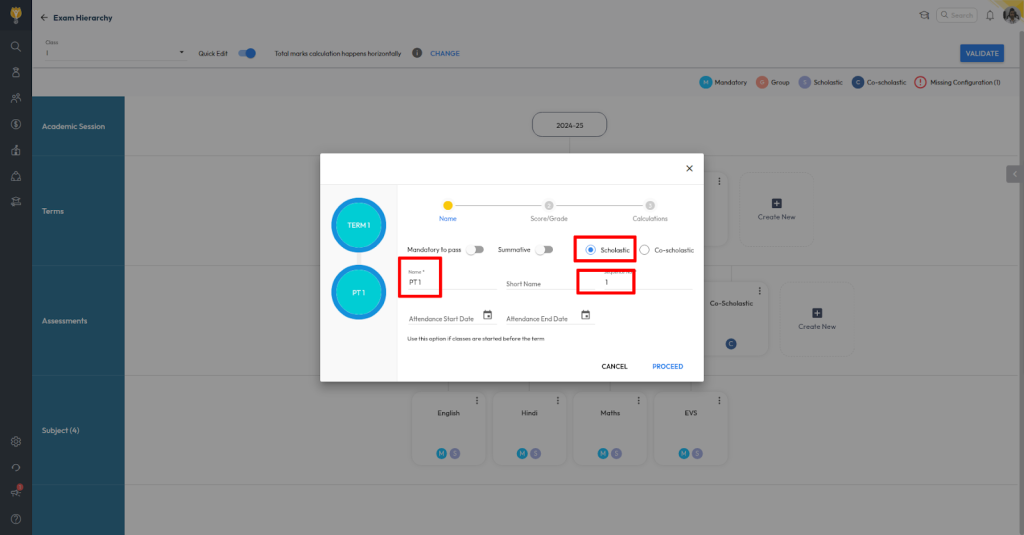This screenshot has height=535, width=1024.
Task: Click the search magnifier icon in left sidebar
Action: 15,46
